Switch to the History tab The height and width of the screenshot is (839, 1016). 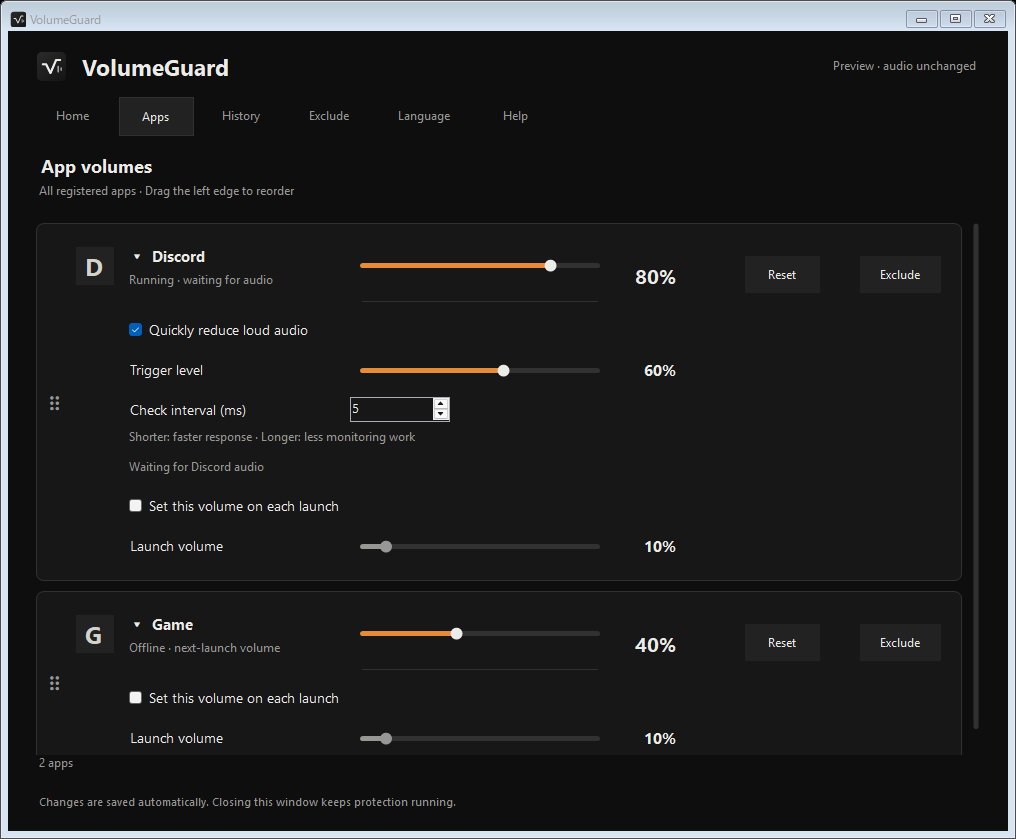[x=241, y=116]
